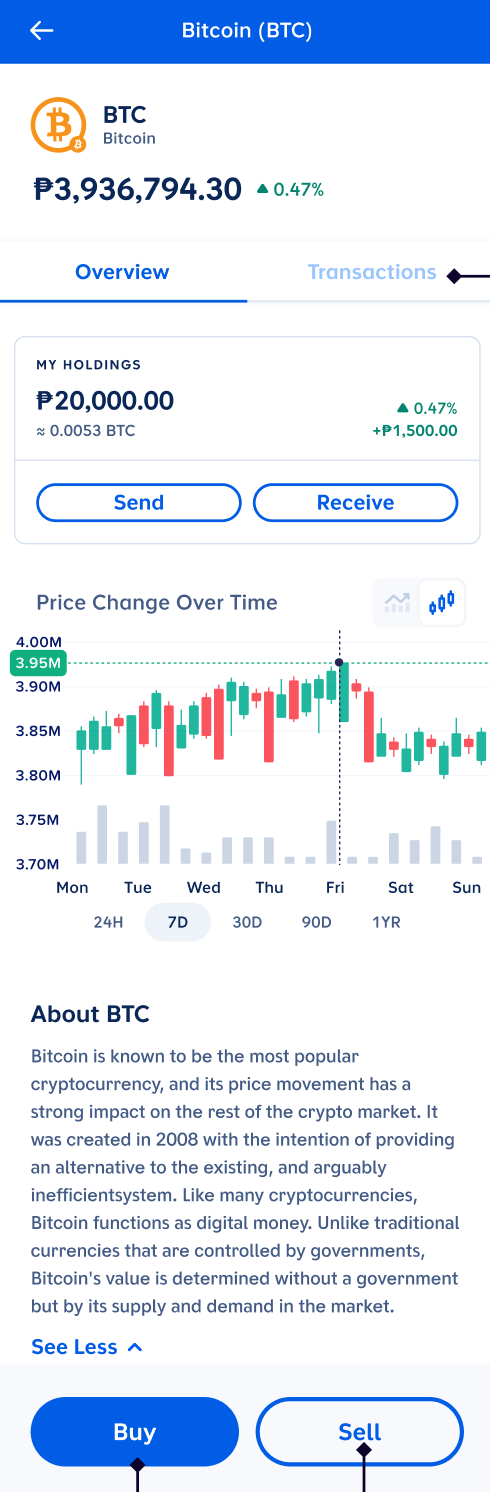
Task: Tap the Send button
Action: click(x=139, y=503)
